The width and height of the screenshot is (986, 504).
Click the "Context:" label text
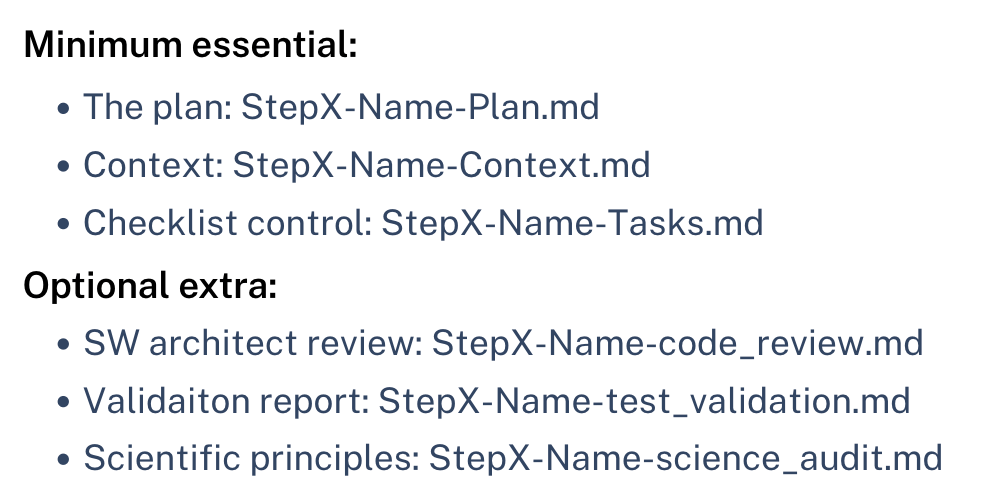tap(153, 165)
